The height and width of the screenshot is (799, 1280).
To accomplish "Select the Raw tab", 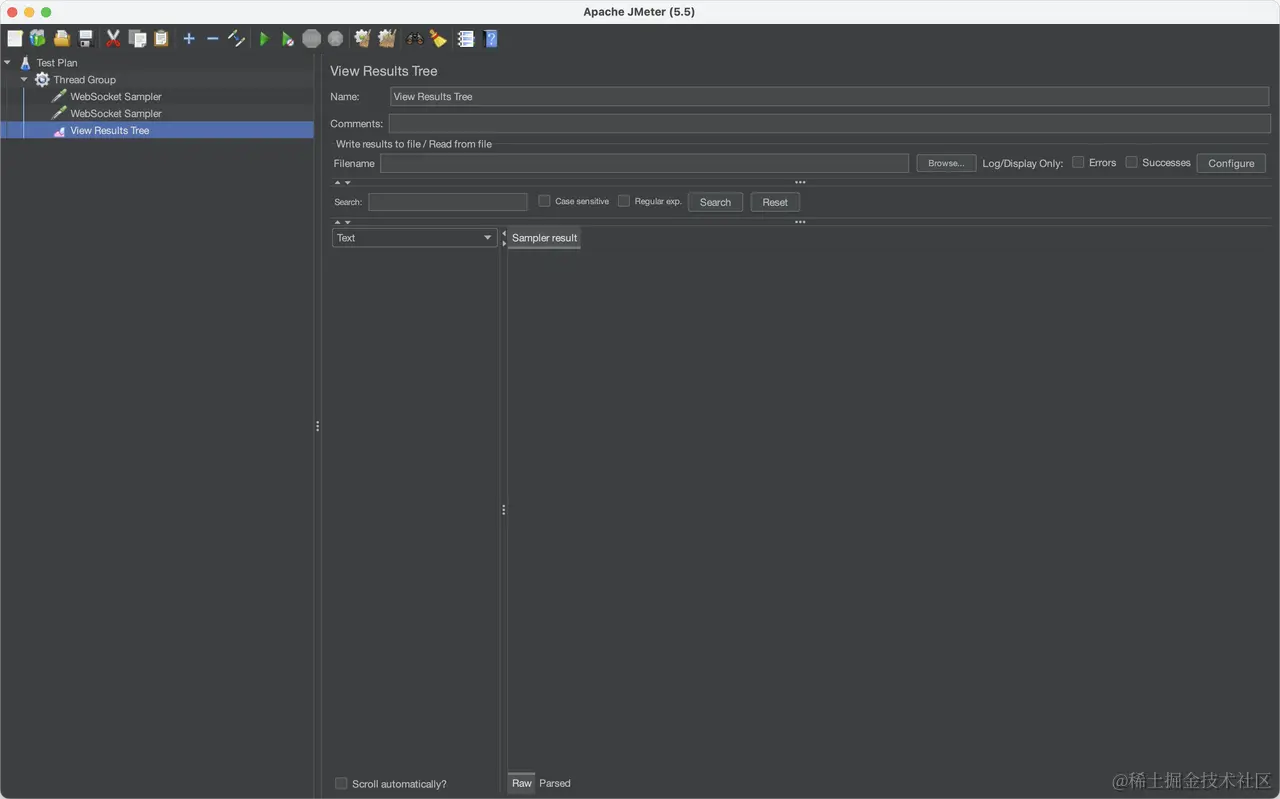I will tap(522, 783).
